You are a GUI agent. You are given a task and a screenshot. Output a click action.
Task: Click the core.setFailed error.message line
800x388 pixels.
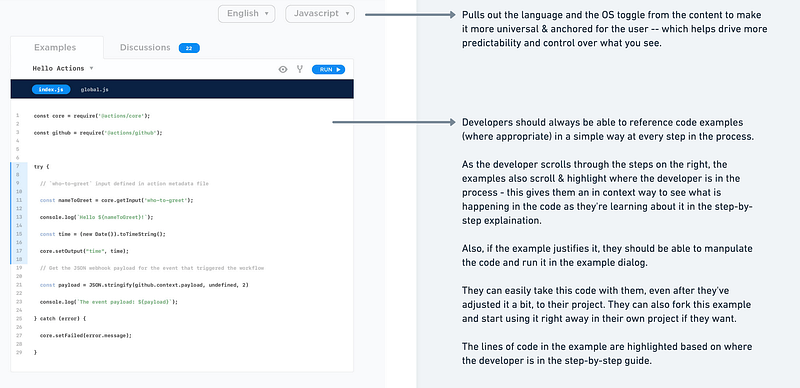click(x=86, y=335)
